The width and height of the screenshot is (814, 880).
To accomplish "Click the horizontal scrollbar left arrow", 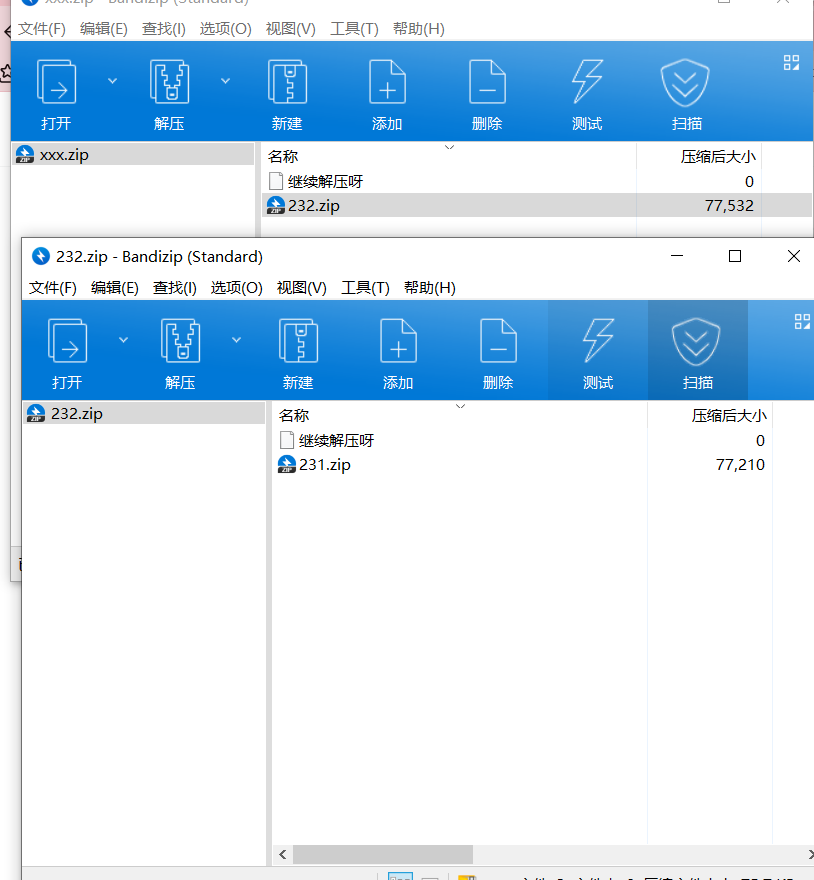I will pos(281,854).
